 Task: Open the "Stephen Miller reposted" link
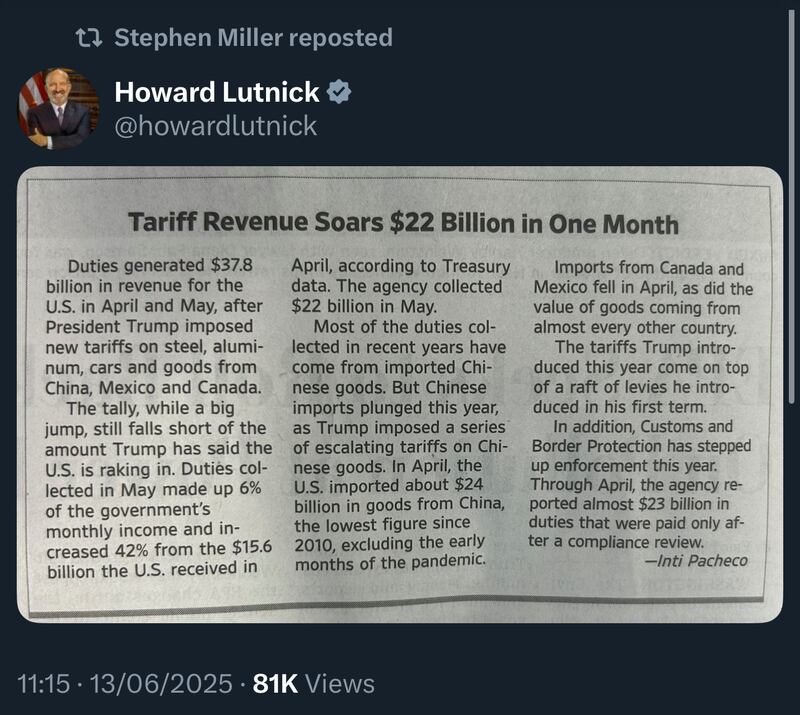point(253,38)
